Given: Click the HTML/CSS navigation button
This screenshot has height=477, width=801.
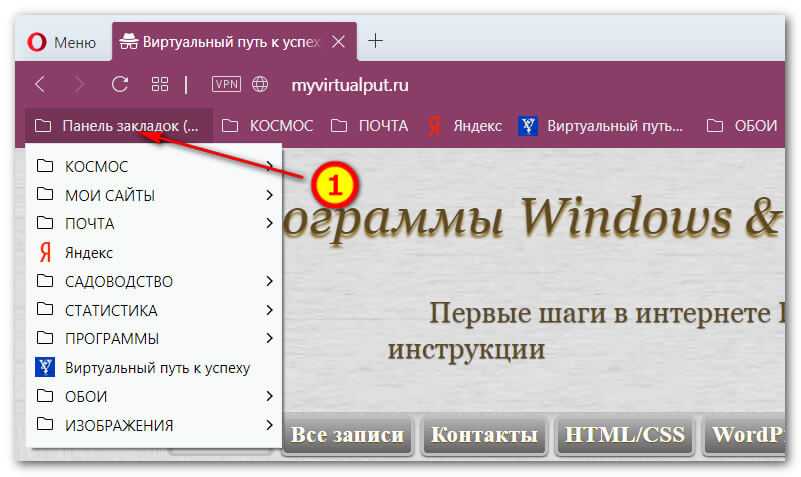Looking at the screenshot, I should (624, 435).
